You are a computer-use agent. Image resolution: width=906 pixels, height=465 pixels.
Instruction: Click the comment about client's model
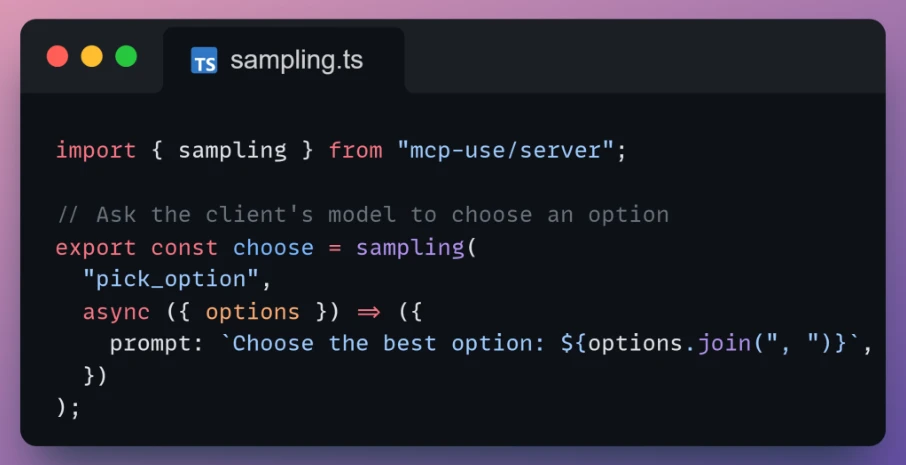coord(362,215)
